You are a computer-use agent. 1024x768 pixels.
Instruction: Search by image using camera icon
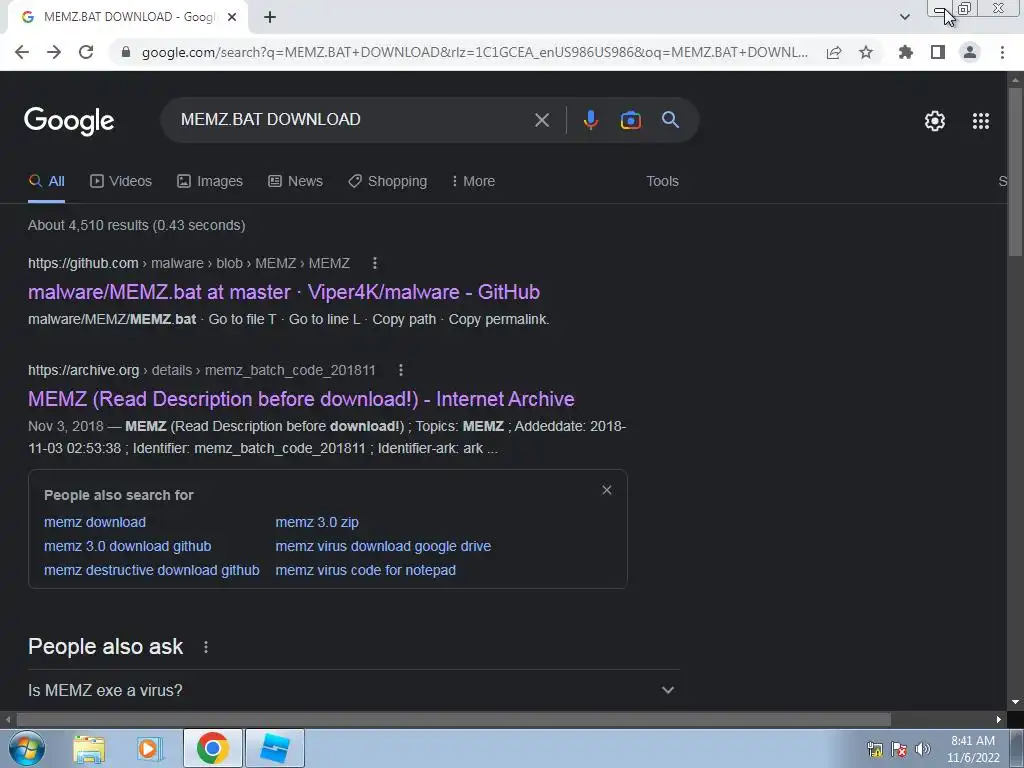[630, 120]
